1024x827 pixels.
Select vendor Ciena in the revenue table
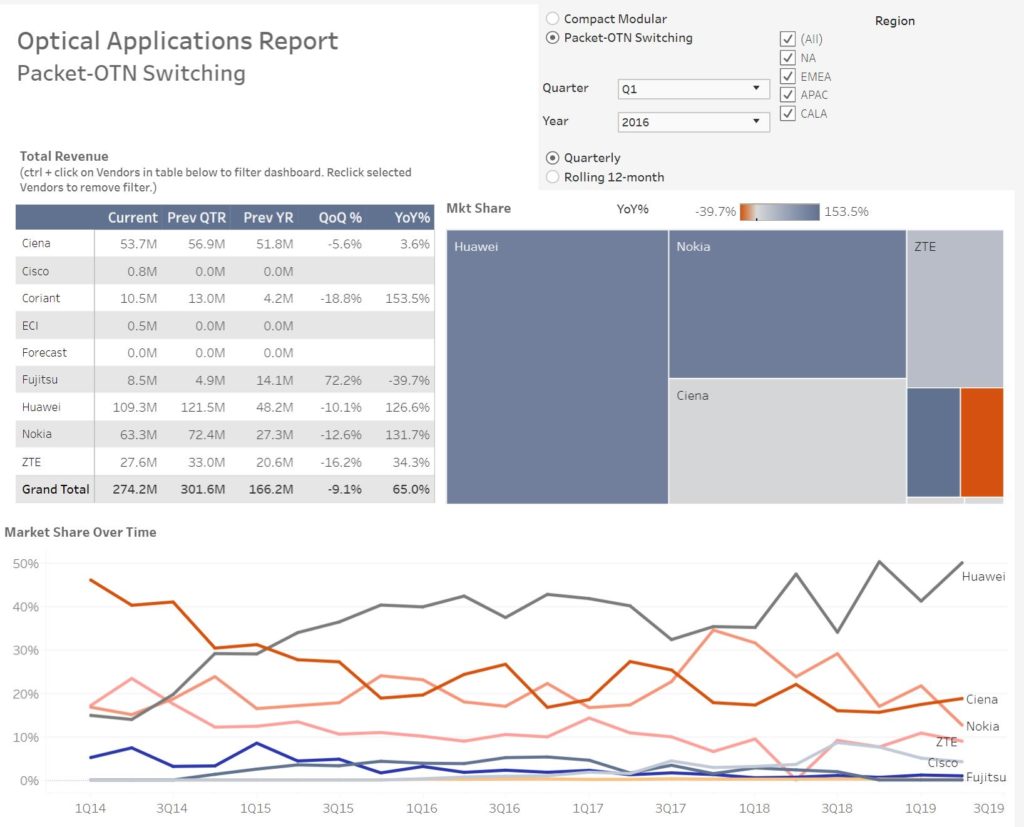(x=36, y=244)
